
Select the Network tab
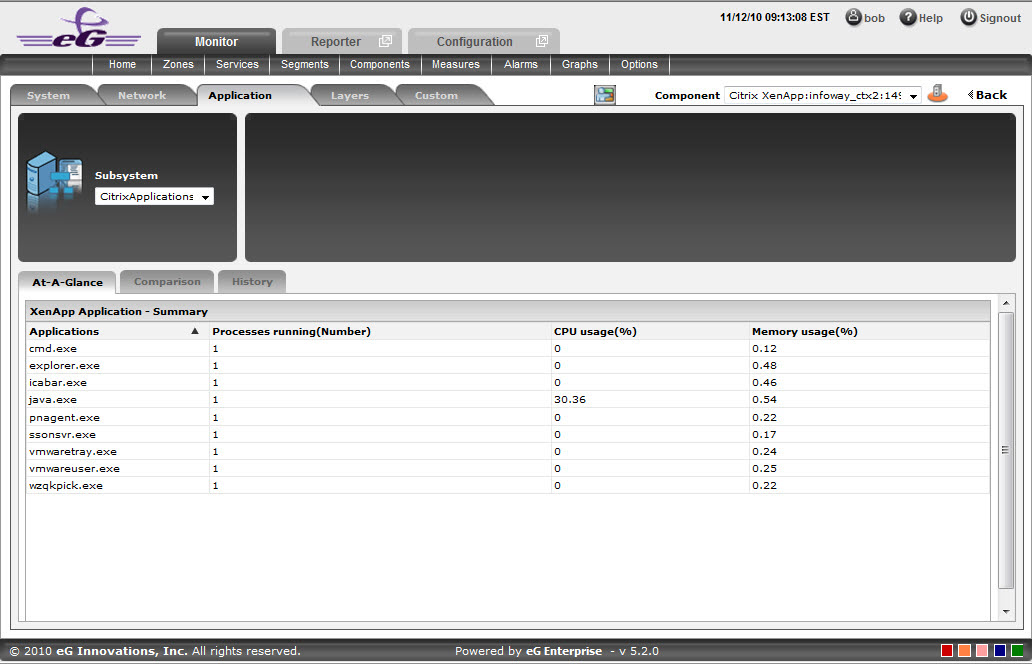pyautogui.click(x=142, y=95)
